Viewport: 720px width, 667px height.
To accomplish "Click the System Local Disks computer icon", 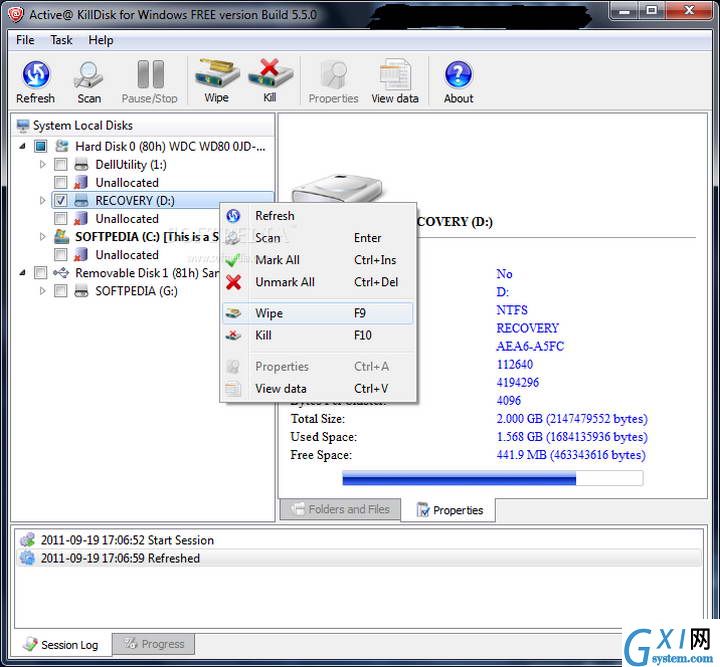I will tap(22, 125).
